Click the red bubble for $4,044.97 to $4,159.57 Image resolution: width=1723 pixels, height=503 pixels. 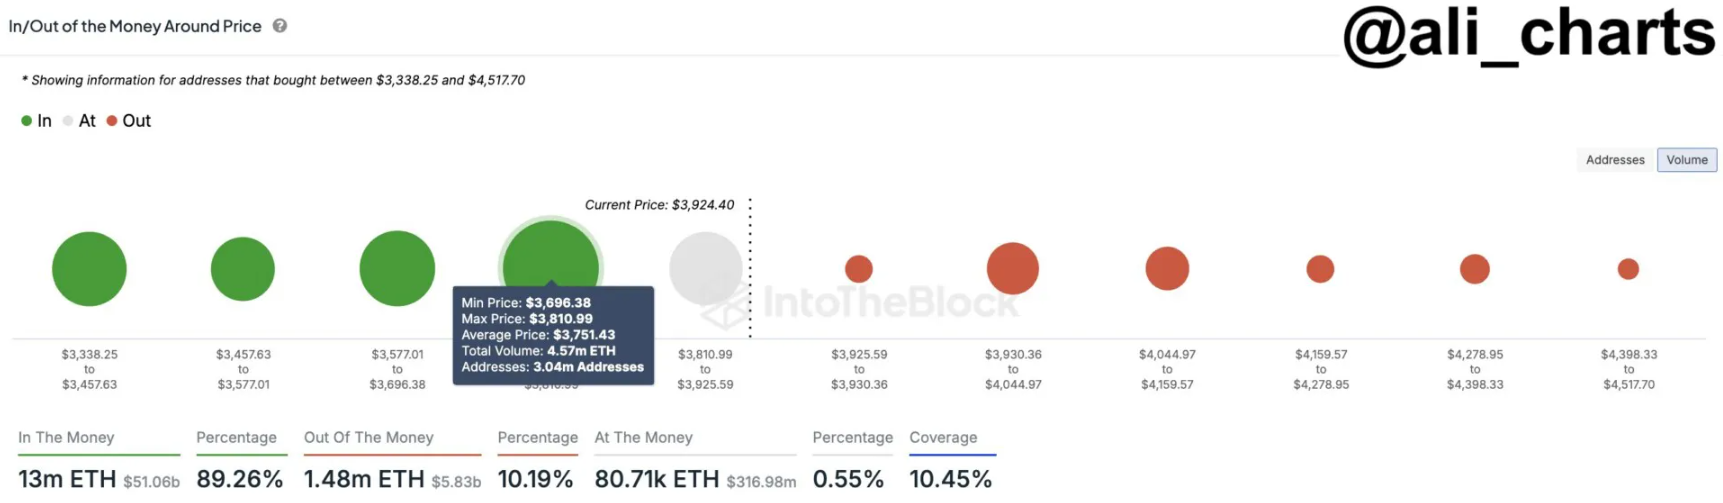pos(1167,269)
